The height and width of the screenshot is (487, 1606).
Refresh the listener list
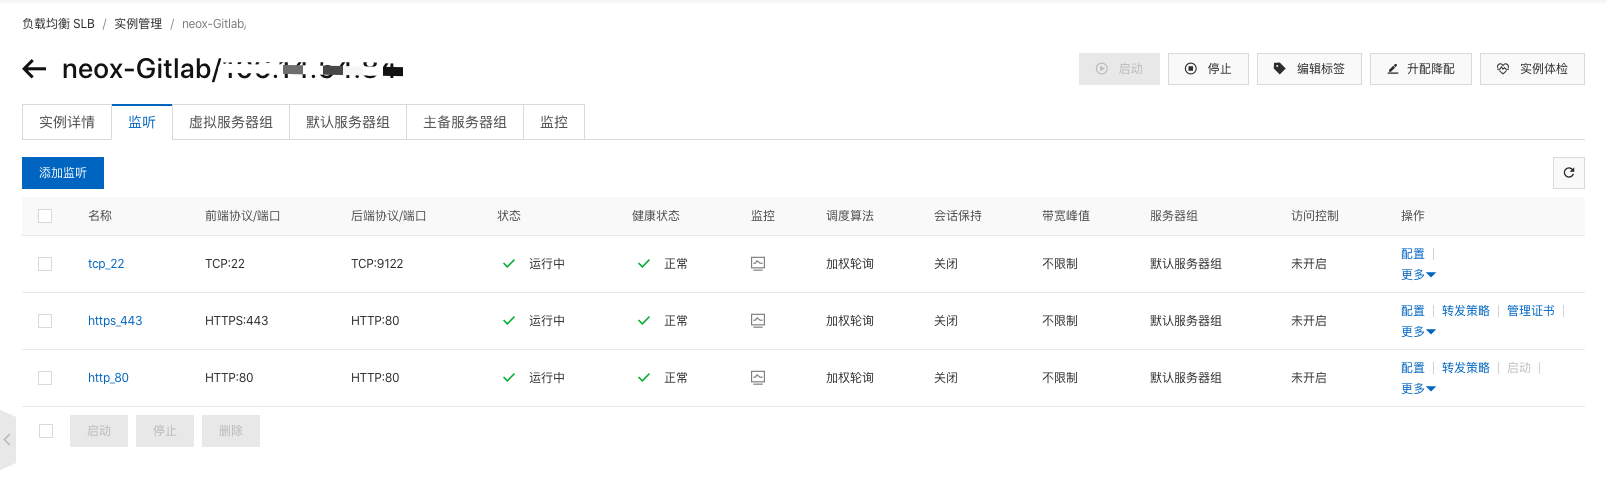[1568, 173]
